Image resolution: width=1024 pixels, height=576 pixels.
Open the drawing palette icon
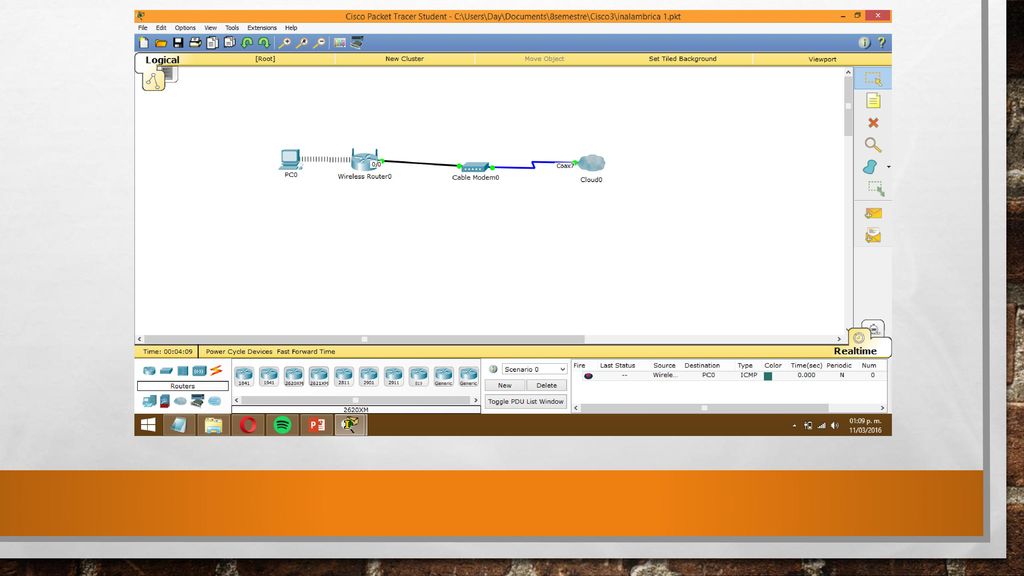[x=340, y=43]
